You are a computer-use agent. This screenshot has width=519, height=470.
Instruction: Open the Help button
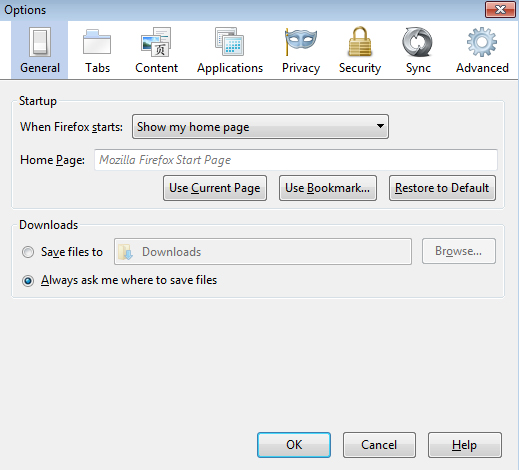coord(465,445)
